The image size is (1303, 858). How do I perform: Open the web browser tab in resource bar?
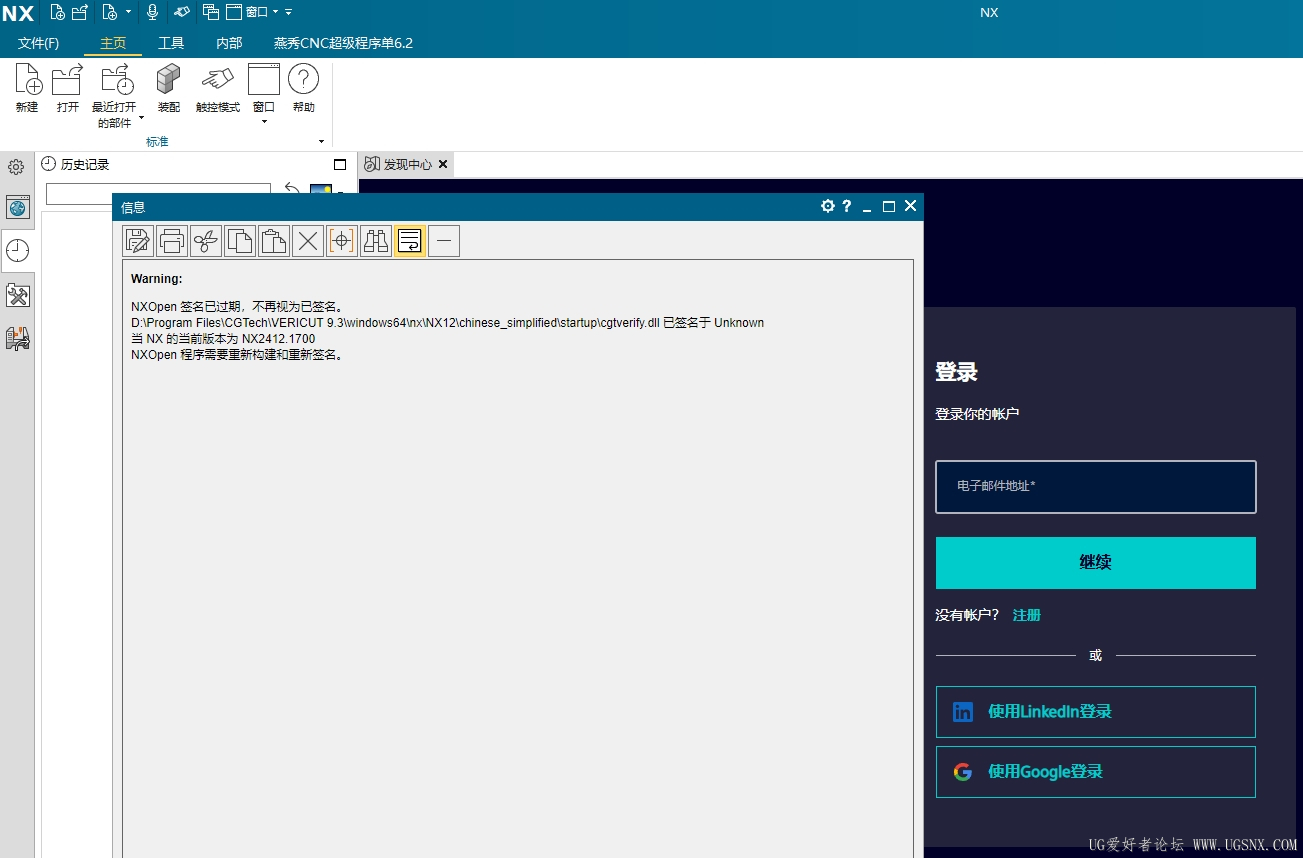tap(17, 208)
